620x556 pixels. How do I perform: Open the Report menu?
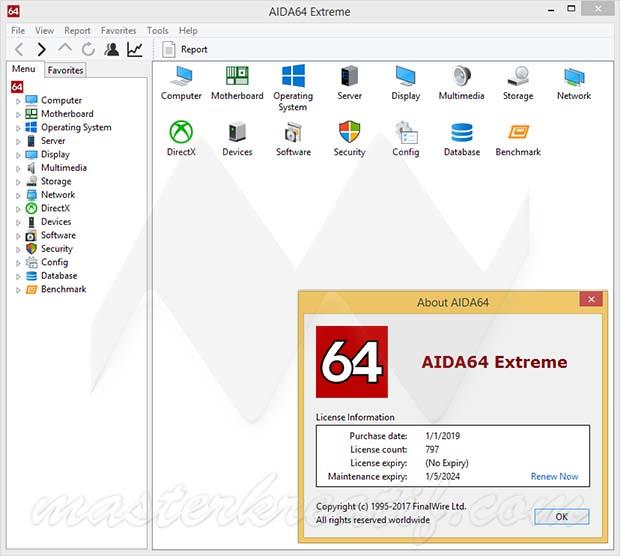(x=77, y=30)
